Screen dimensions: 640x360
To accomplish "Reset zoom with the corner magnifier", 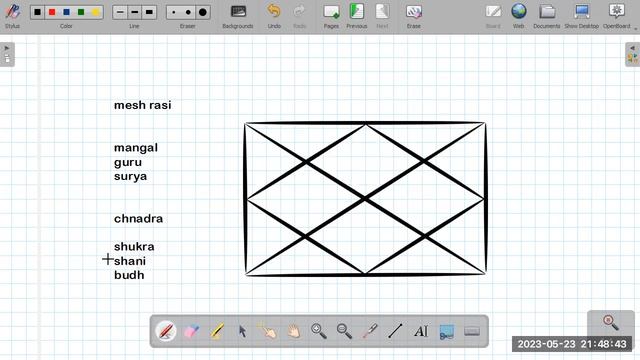I will coord(611,322).
